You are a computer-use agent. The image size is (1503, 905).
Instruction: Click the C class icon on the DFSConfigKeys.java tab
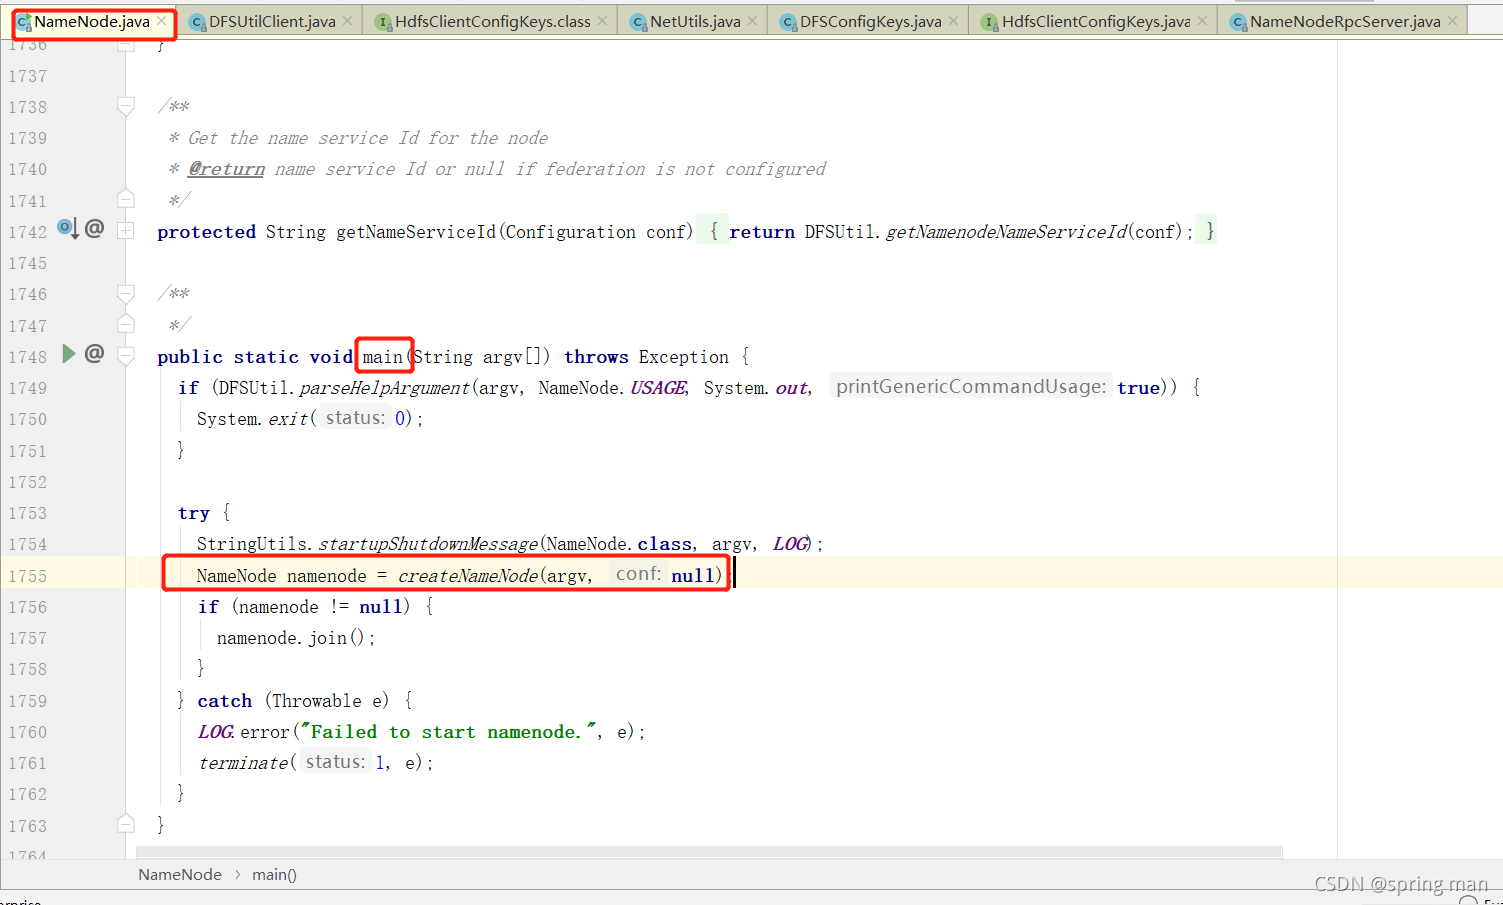click(x=788, y=22)
